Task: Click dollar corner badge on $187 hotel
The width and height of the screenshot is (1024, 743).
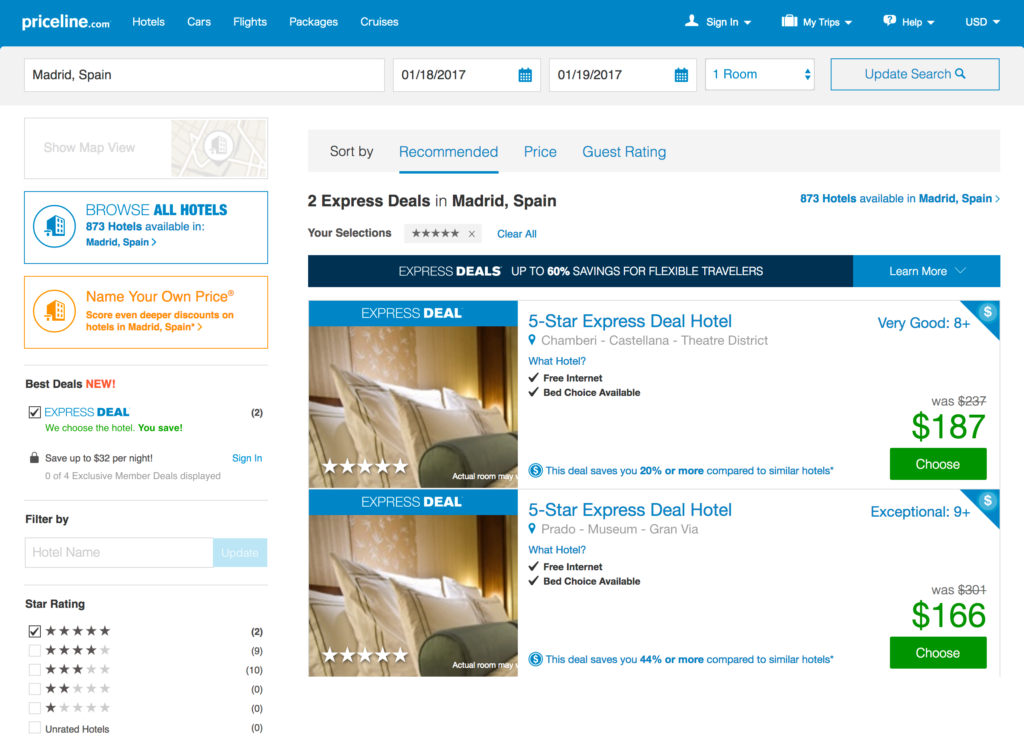Action: 987,313
